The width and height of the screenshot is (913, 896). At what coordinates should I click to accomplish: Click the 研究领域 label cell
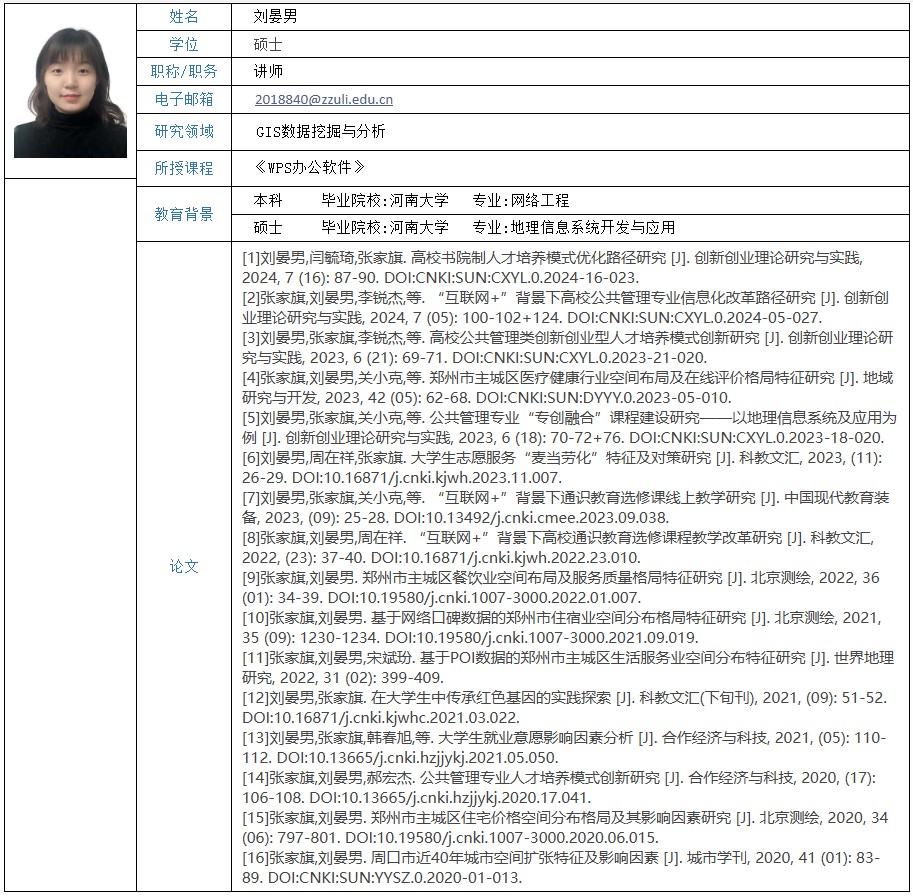pos(184,131)
